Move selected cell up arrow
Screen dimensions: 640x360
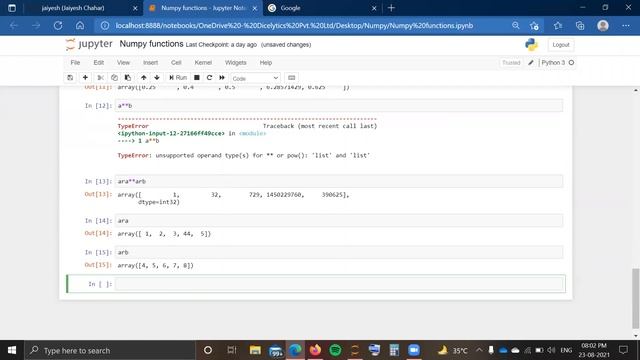[x=144, y=78]
